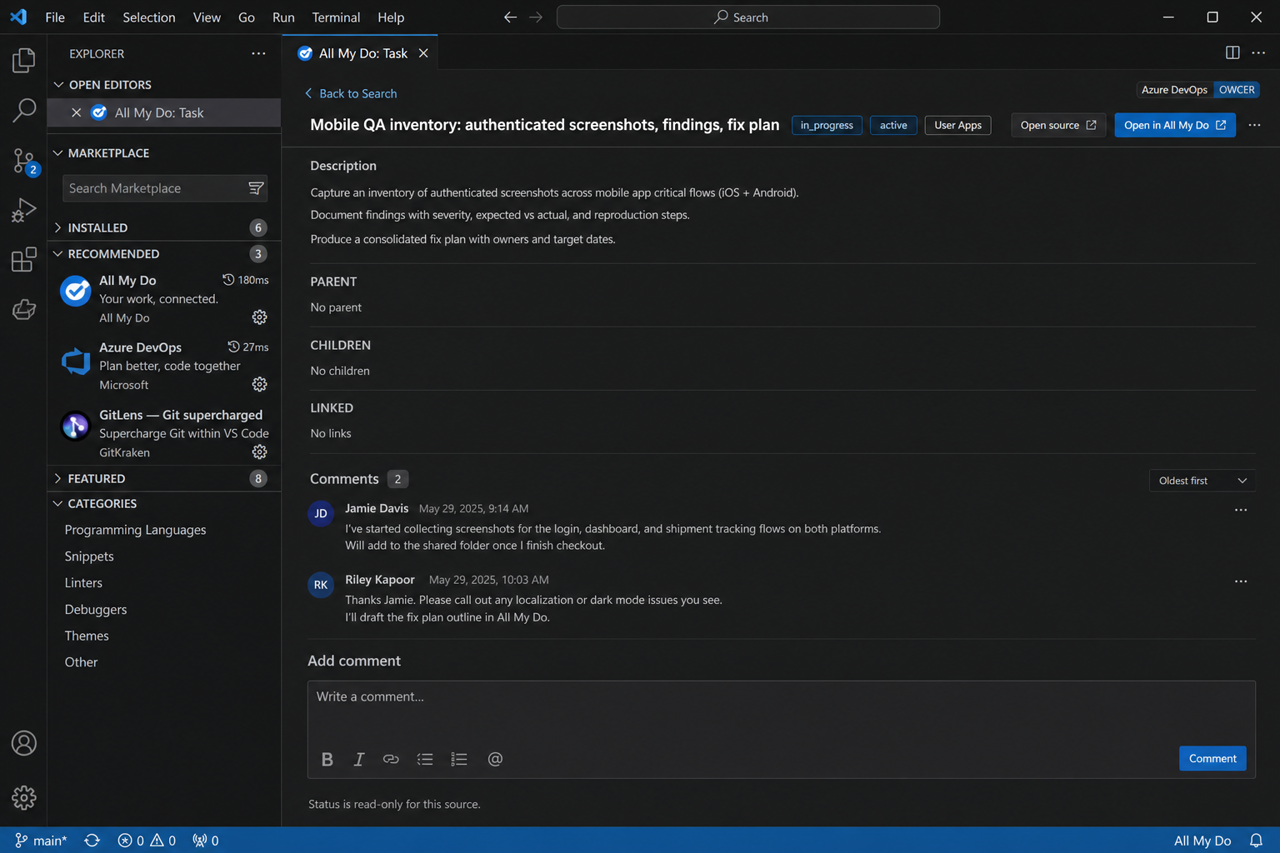Click errors and warnings count in status bar
Viewport: 1280px width, 853px height.
point(147,841)
